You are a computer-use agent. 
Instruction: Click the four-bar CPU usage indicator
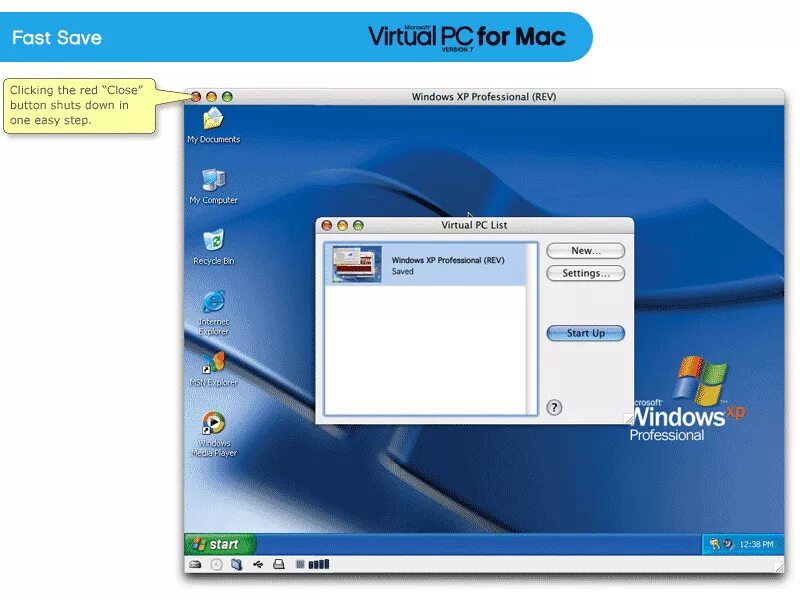(x=319, y=564)
